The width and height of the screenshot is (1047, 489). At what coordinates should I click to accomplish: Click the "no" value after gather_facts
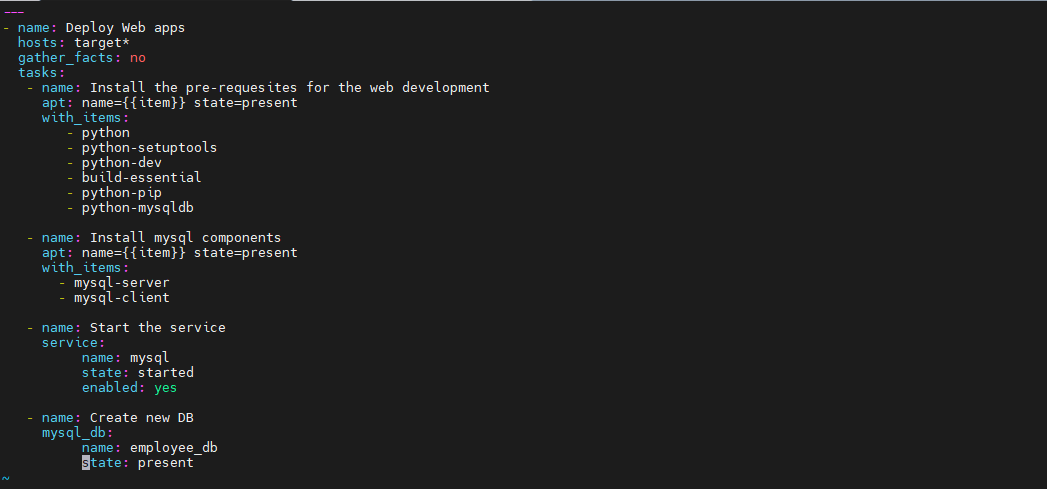[x=137, y=57]
